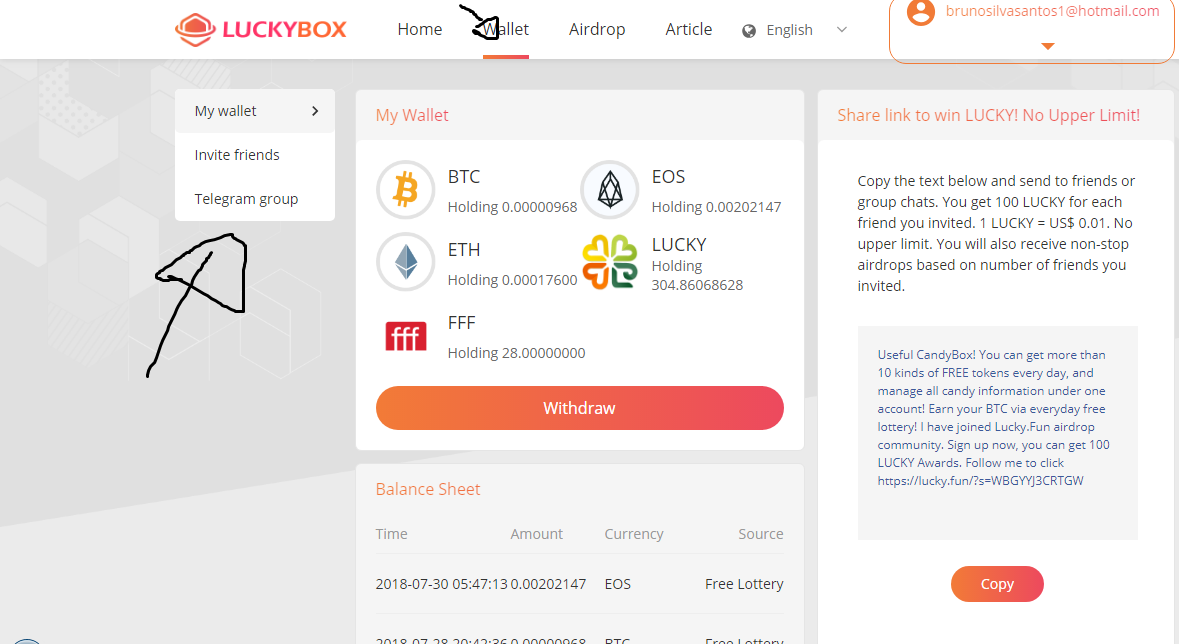Image resolution: width=1179 pixels, height=644 pixels.
Task: Go to the Home tab
Action: click(420, 29)
